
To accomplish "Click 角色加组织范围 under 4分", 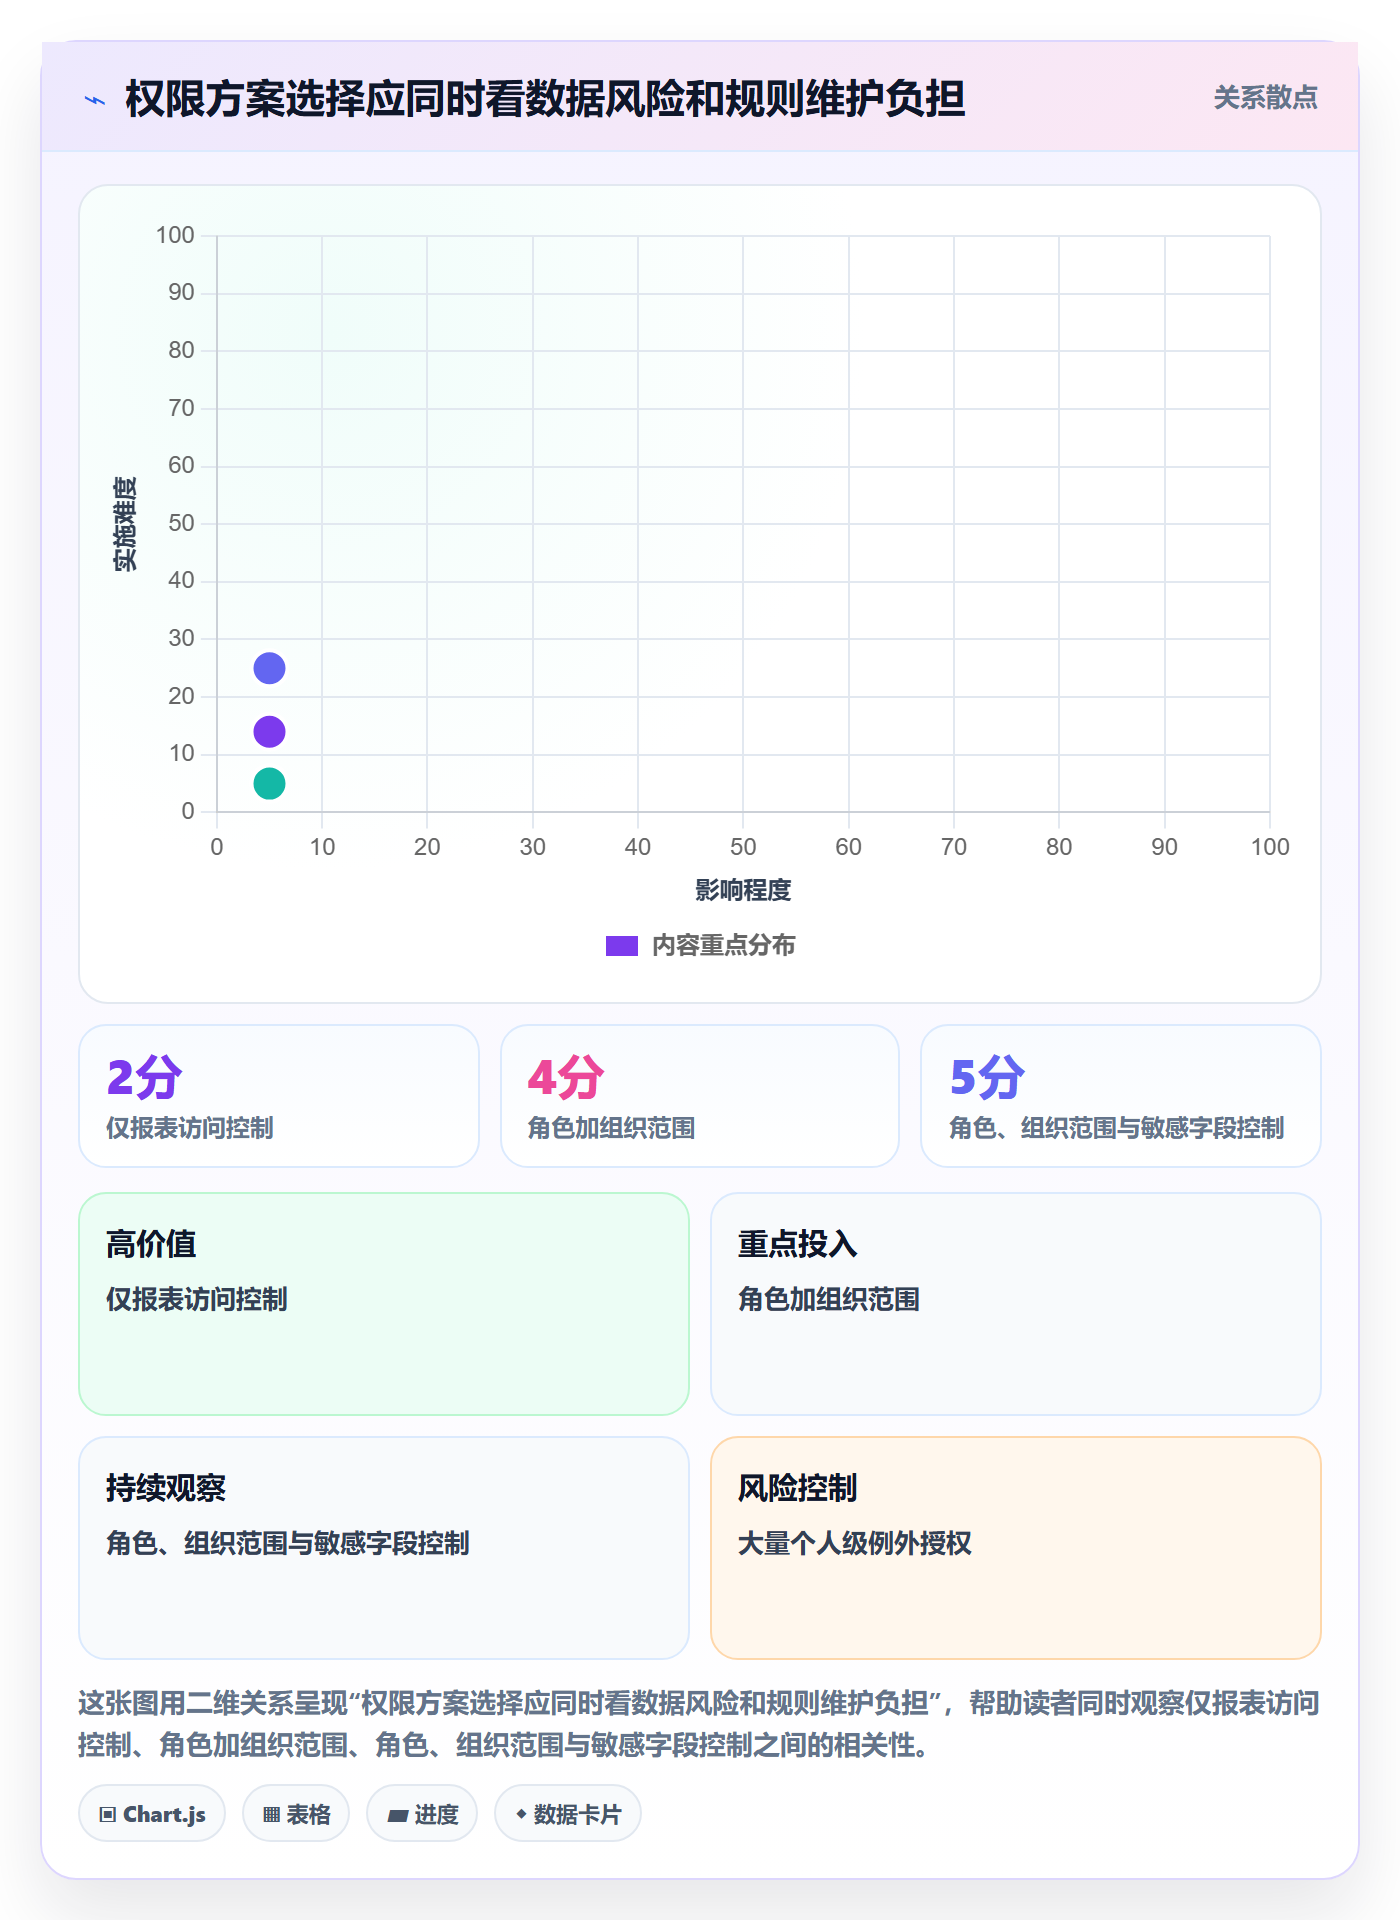I will tap(611, 1128).
